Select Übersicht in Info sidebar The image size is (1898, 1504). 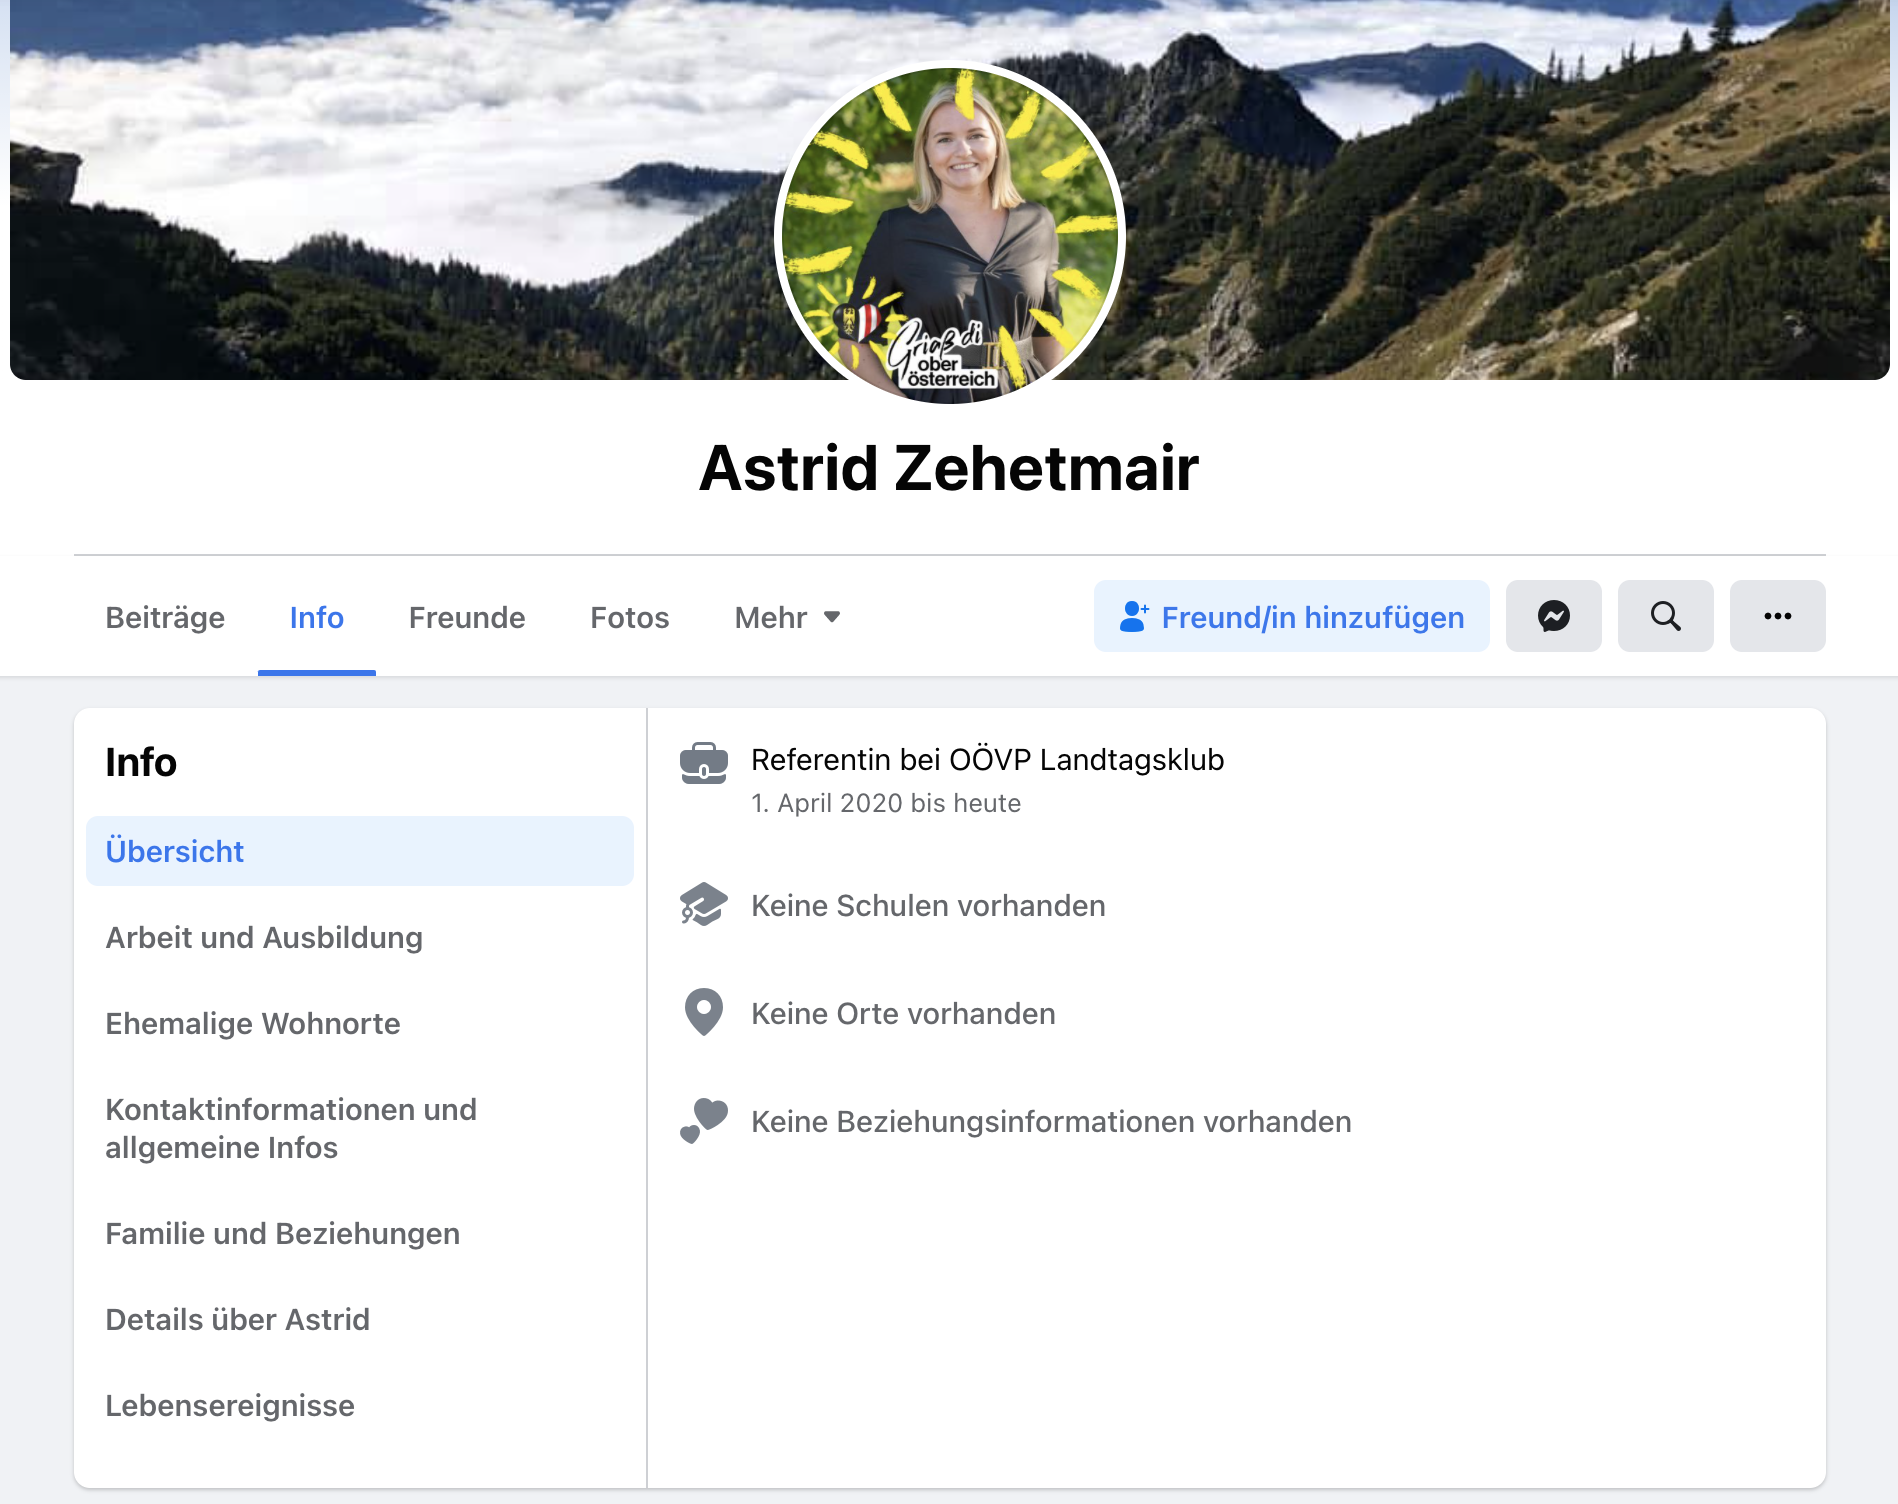click(360, 851)
